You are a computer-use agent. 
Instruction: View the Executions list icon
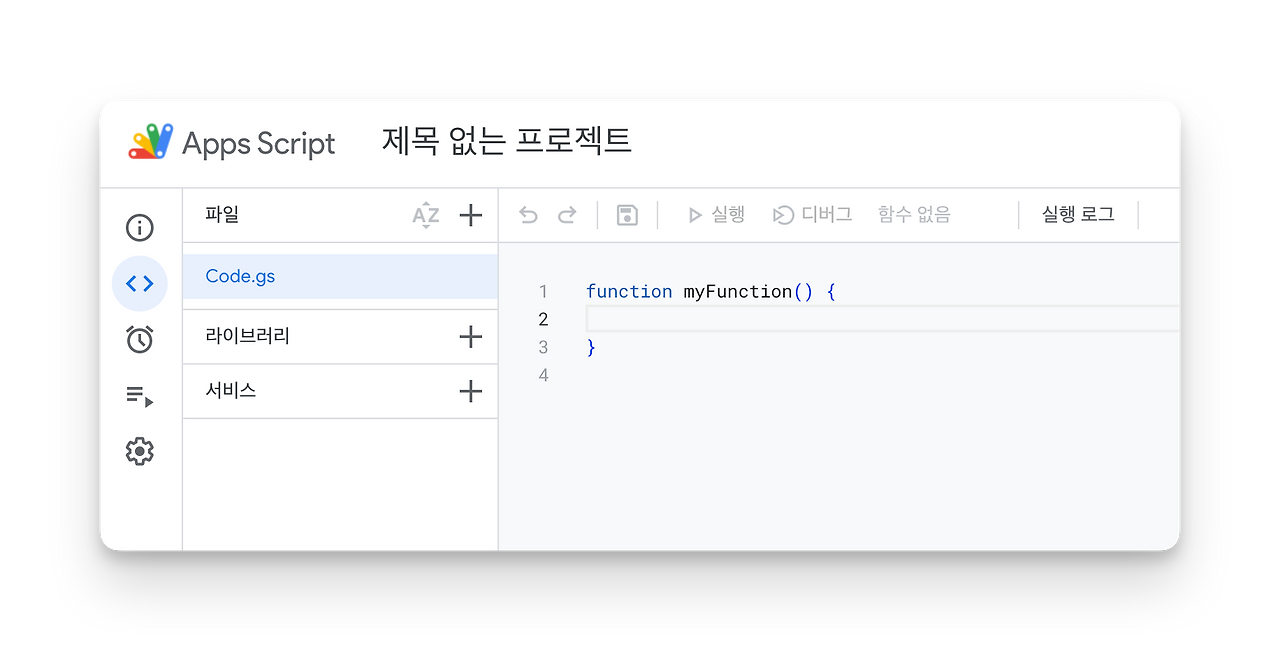point(140,395)
